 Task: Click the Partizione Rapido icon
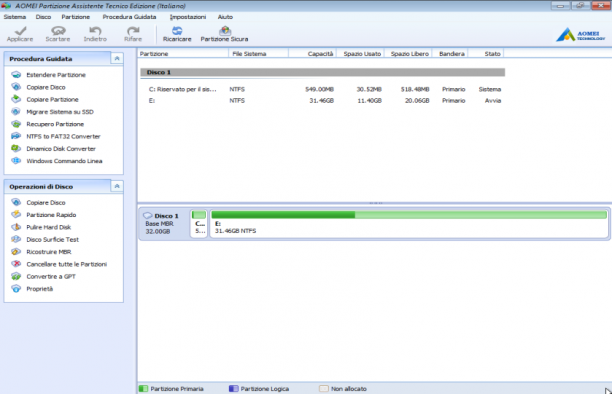[x=16, y=214]
